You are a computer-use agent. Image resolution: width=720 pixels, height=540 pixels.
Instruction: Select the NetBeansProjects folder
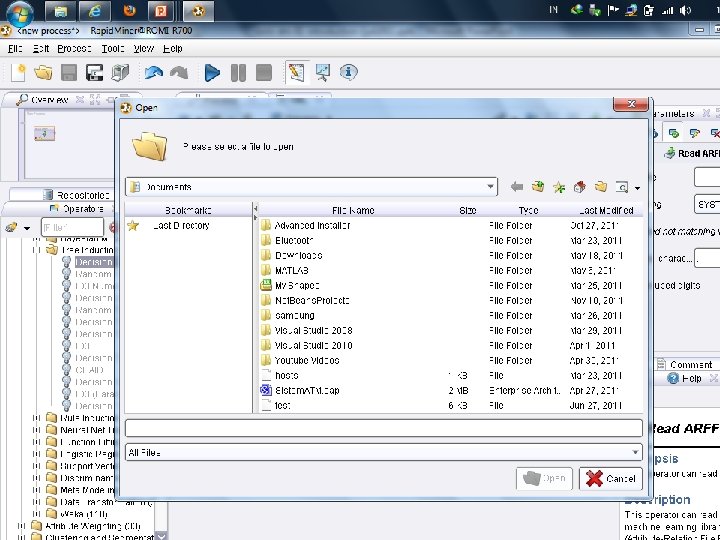click(312, 301)
